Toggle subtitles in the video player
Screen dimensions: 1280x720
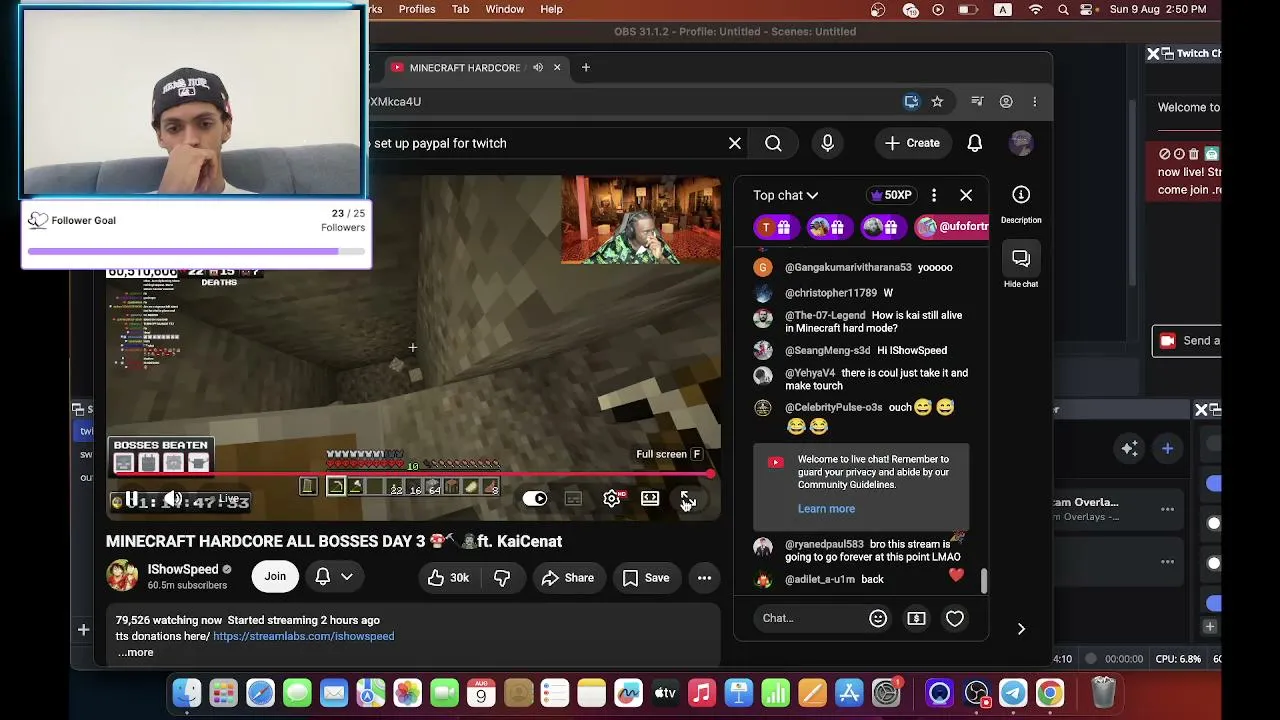(x=573, y=498)
